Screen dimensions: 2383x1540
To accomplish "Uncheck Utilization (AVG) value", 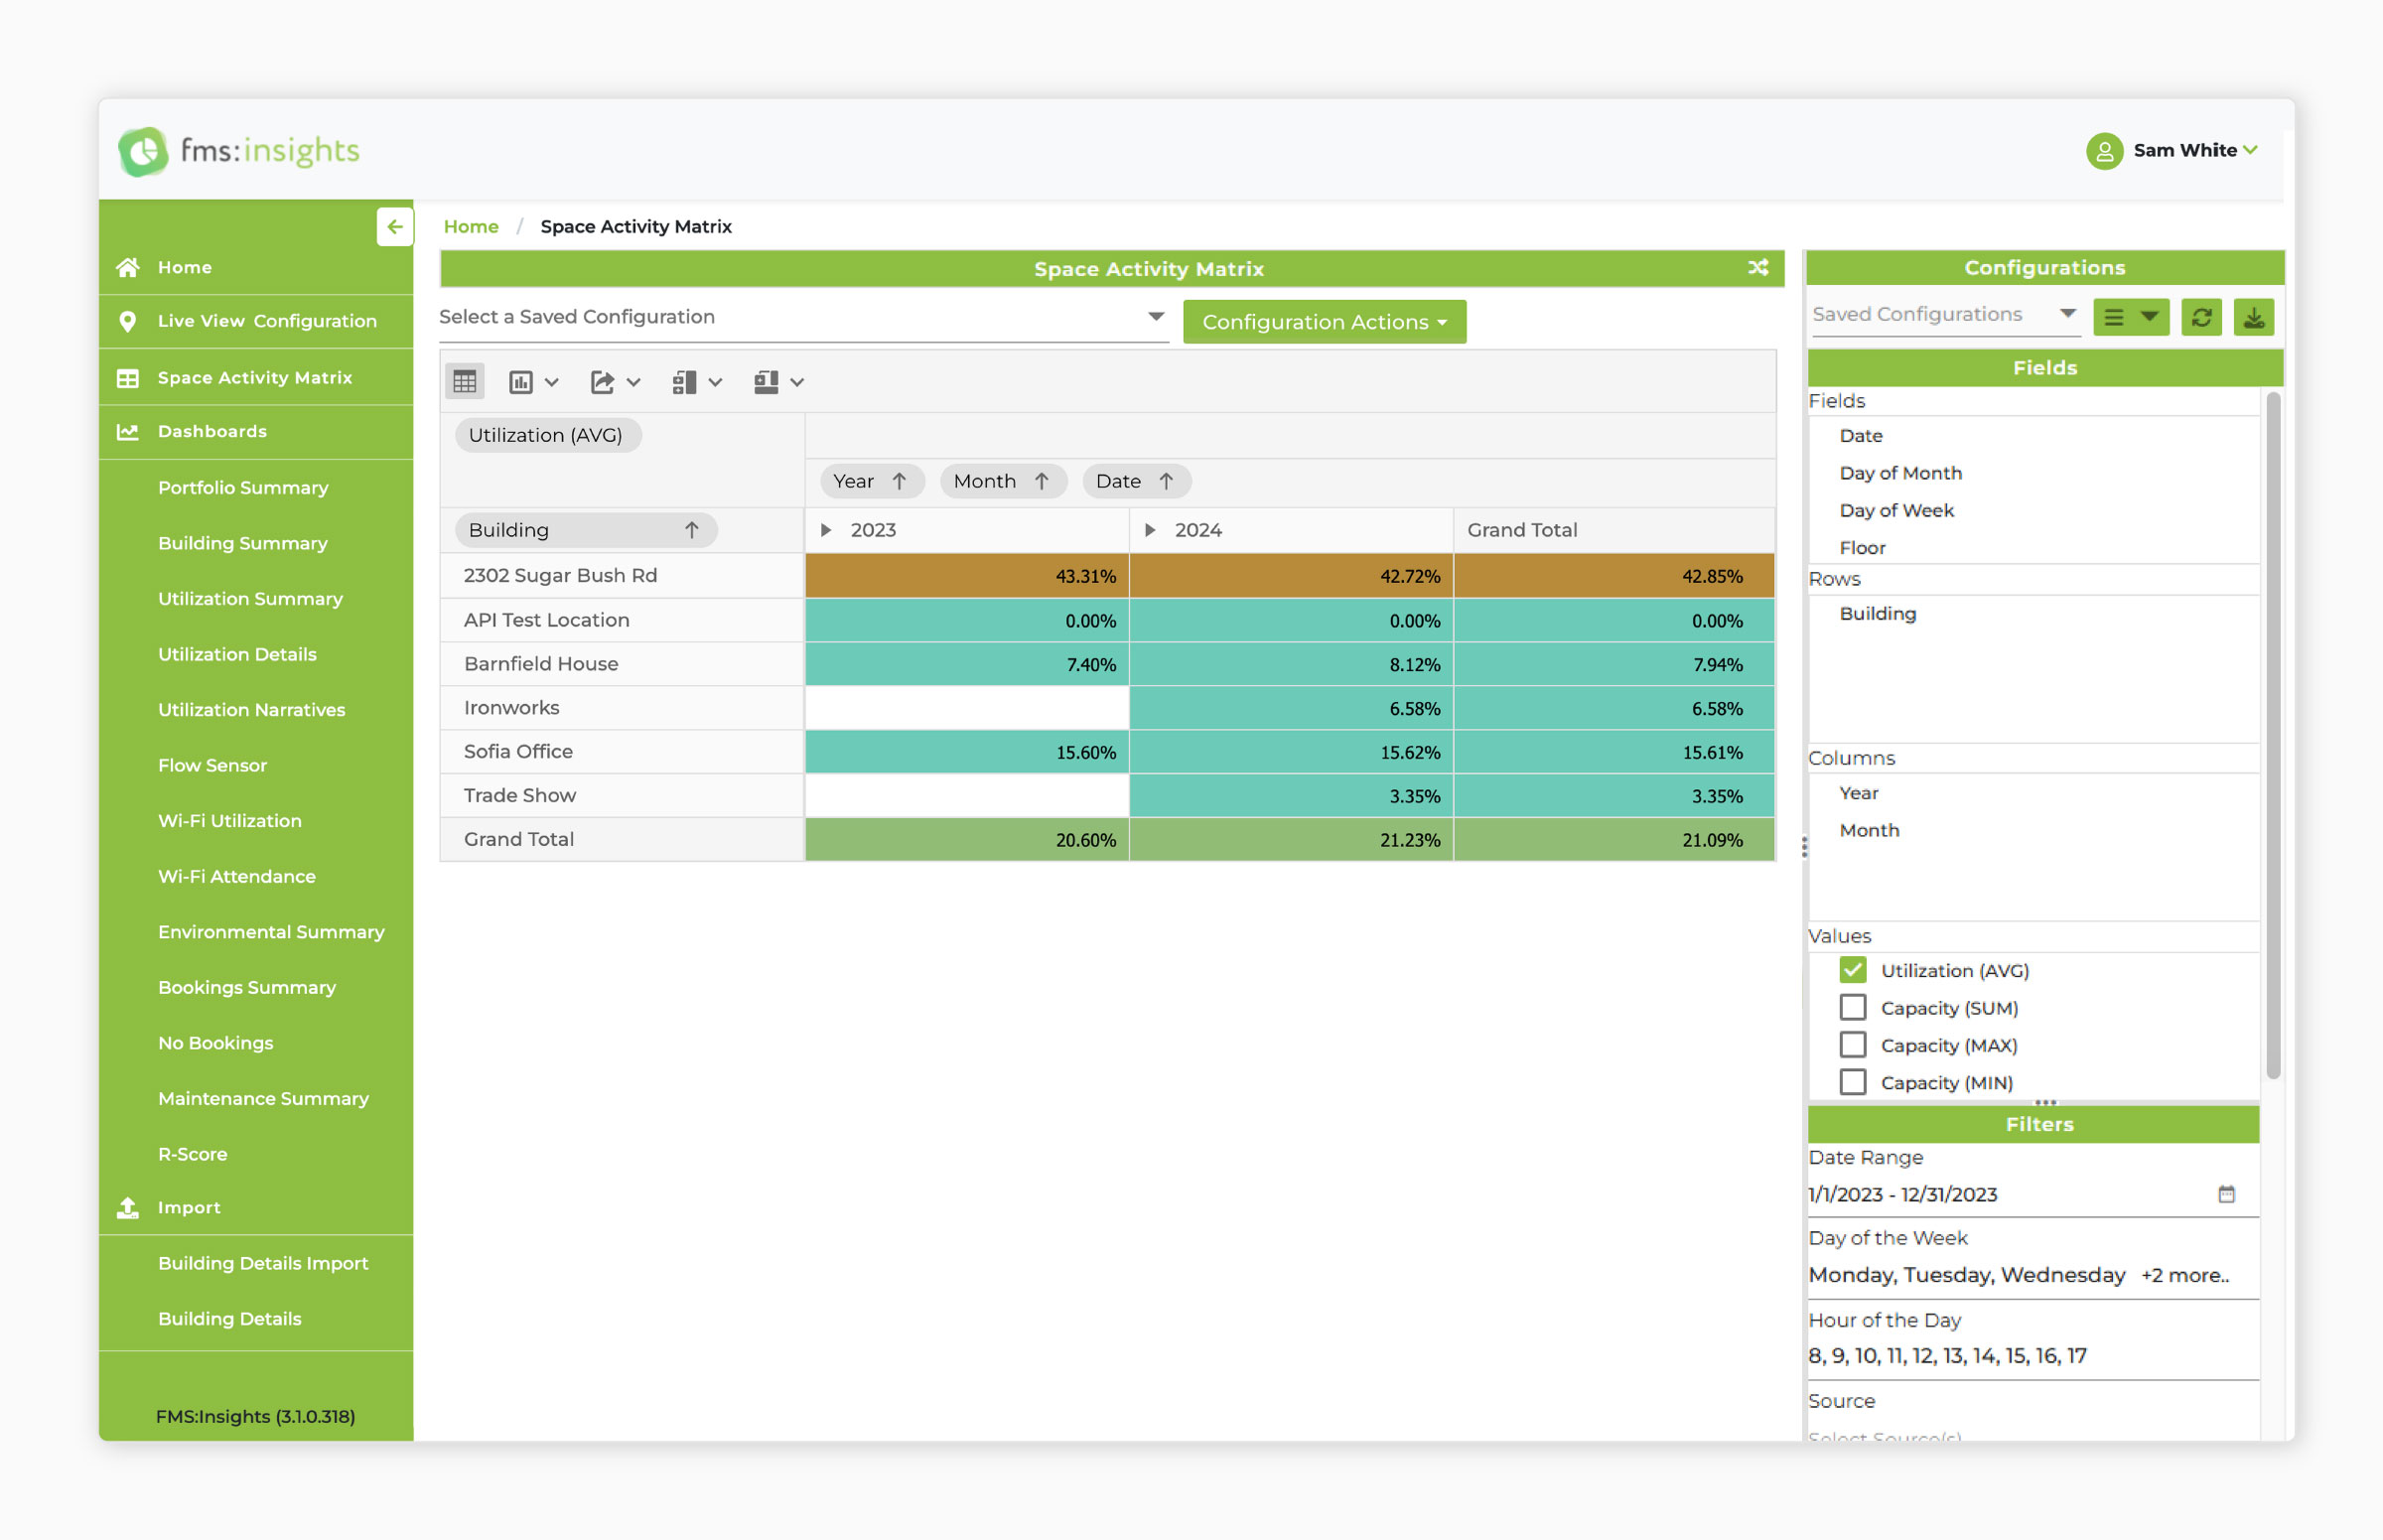I will 1852,970.
